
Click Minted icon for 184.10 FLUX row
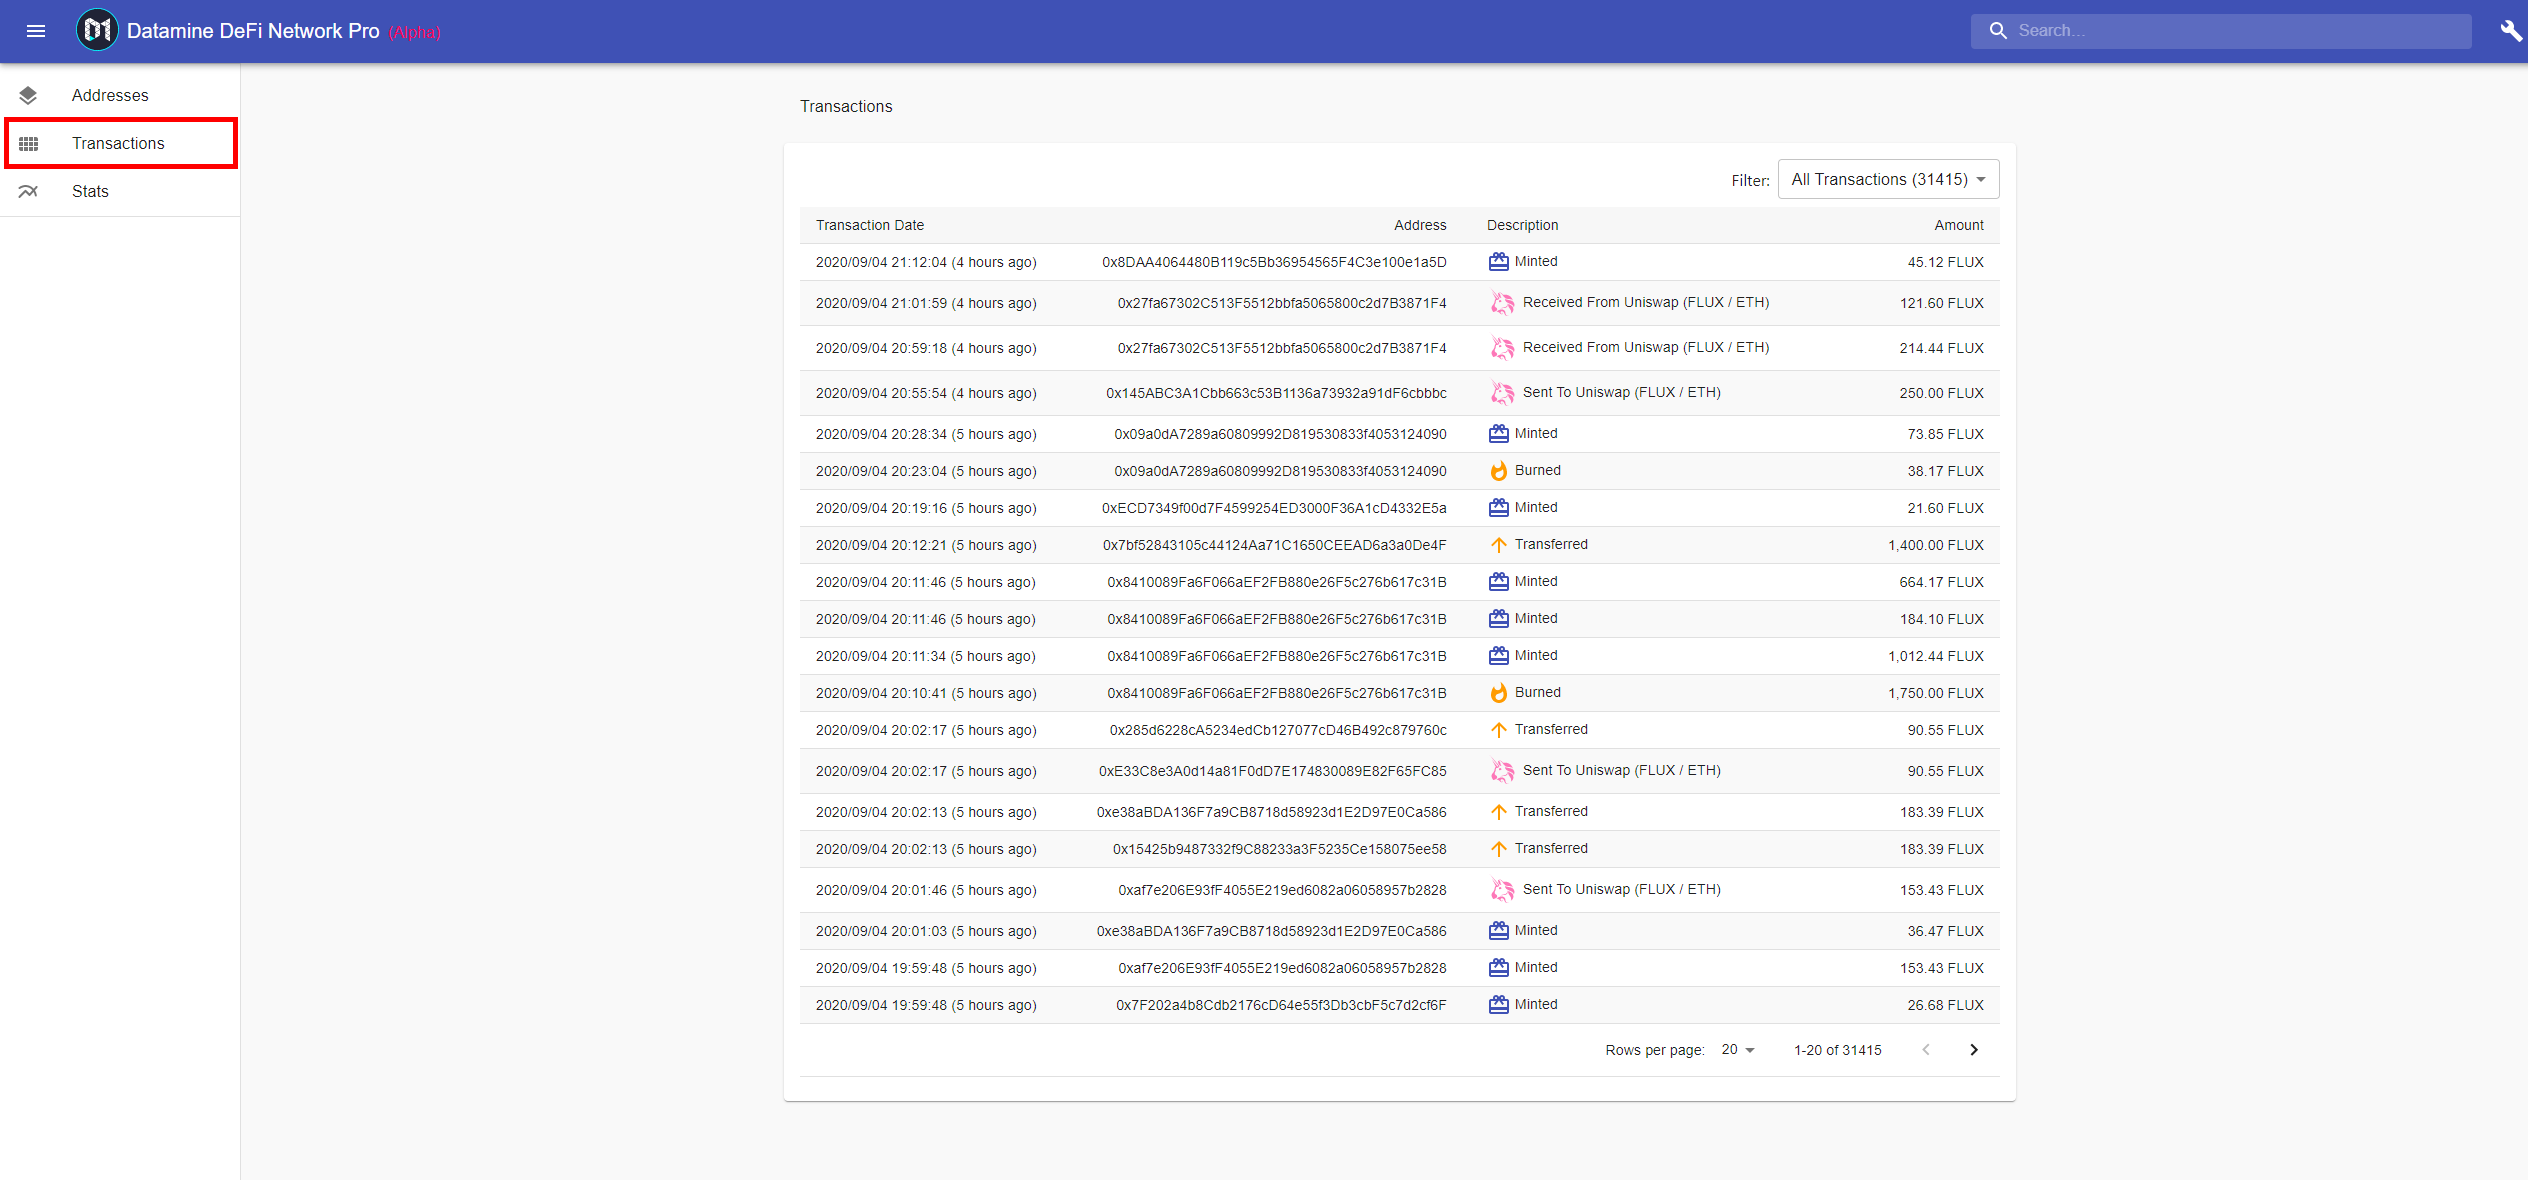point(1498,618)
